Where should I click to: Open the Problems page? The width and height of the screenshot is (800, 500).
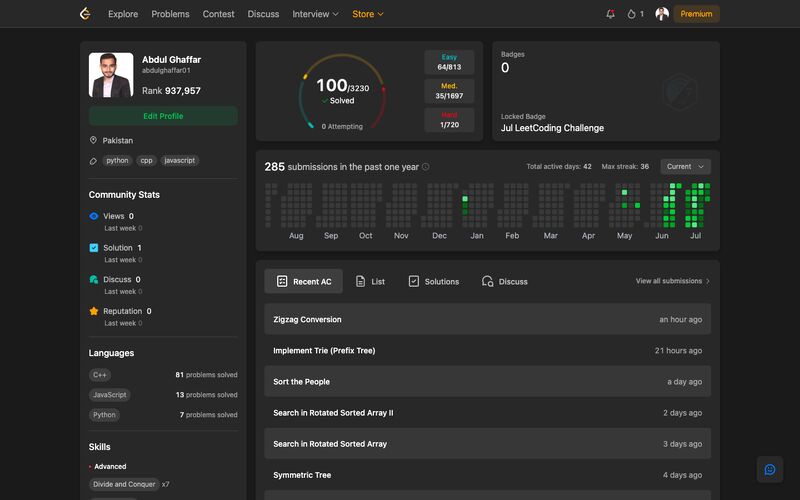(x=170, y=14)
